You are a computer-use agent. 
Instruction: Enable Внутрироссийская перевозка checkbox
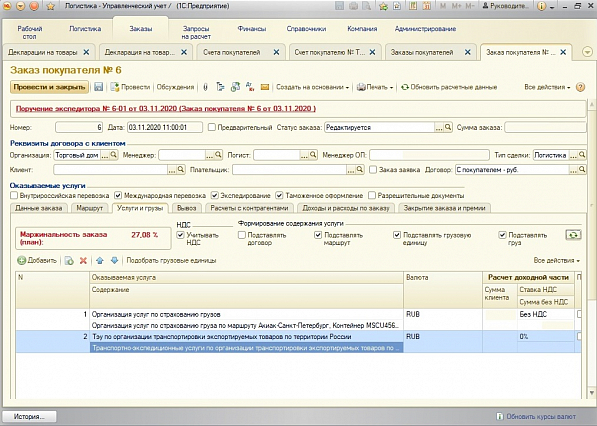(14, 196)
